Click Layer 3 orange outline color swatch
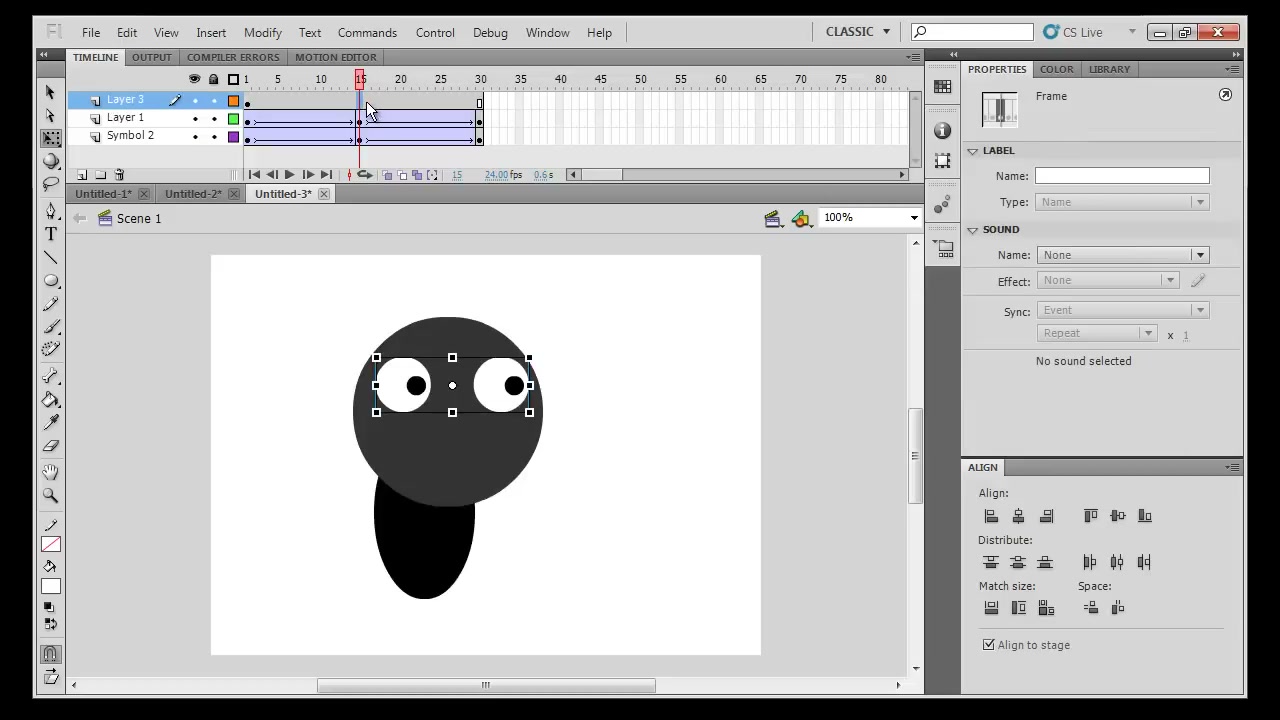Screen dimensions: 1280x720 click(234, 101)
